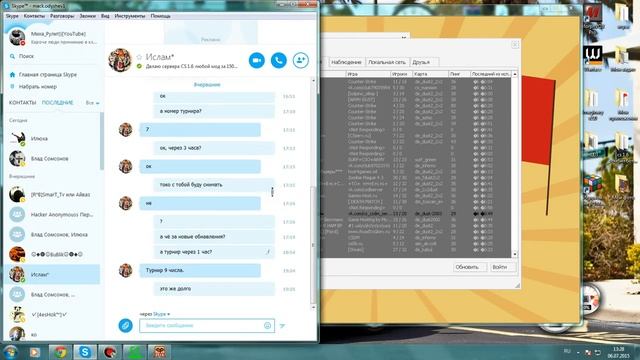
Task: Start a video call with Ислам*
Action: point(257,60)
